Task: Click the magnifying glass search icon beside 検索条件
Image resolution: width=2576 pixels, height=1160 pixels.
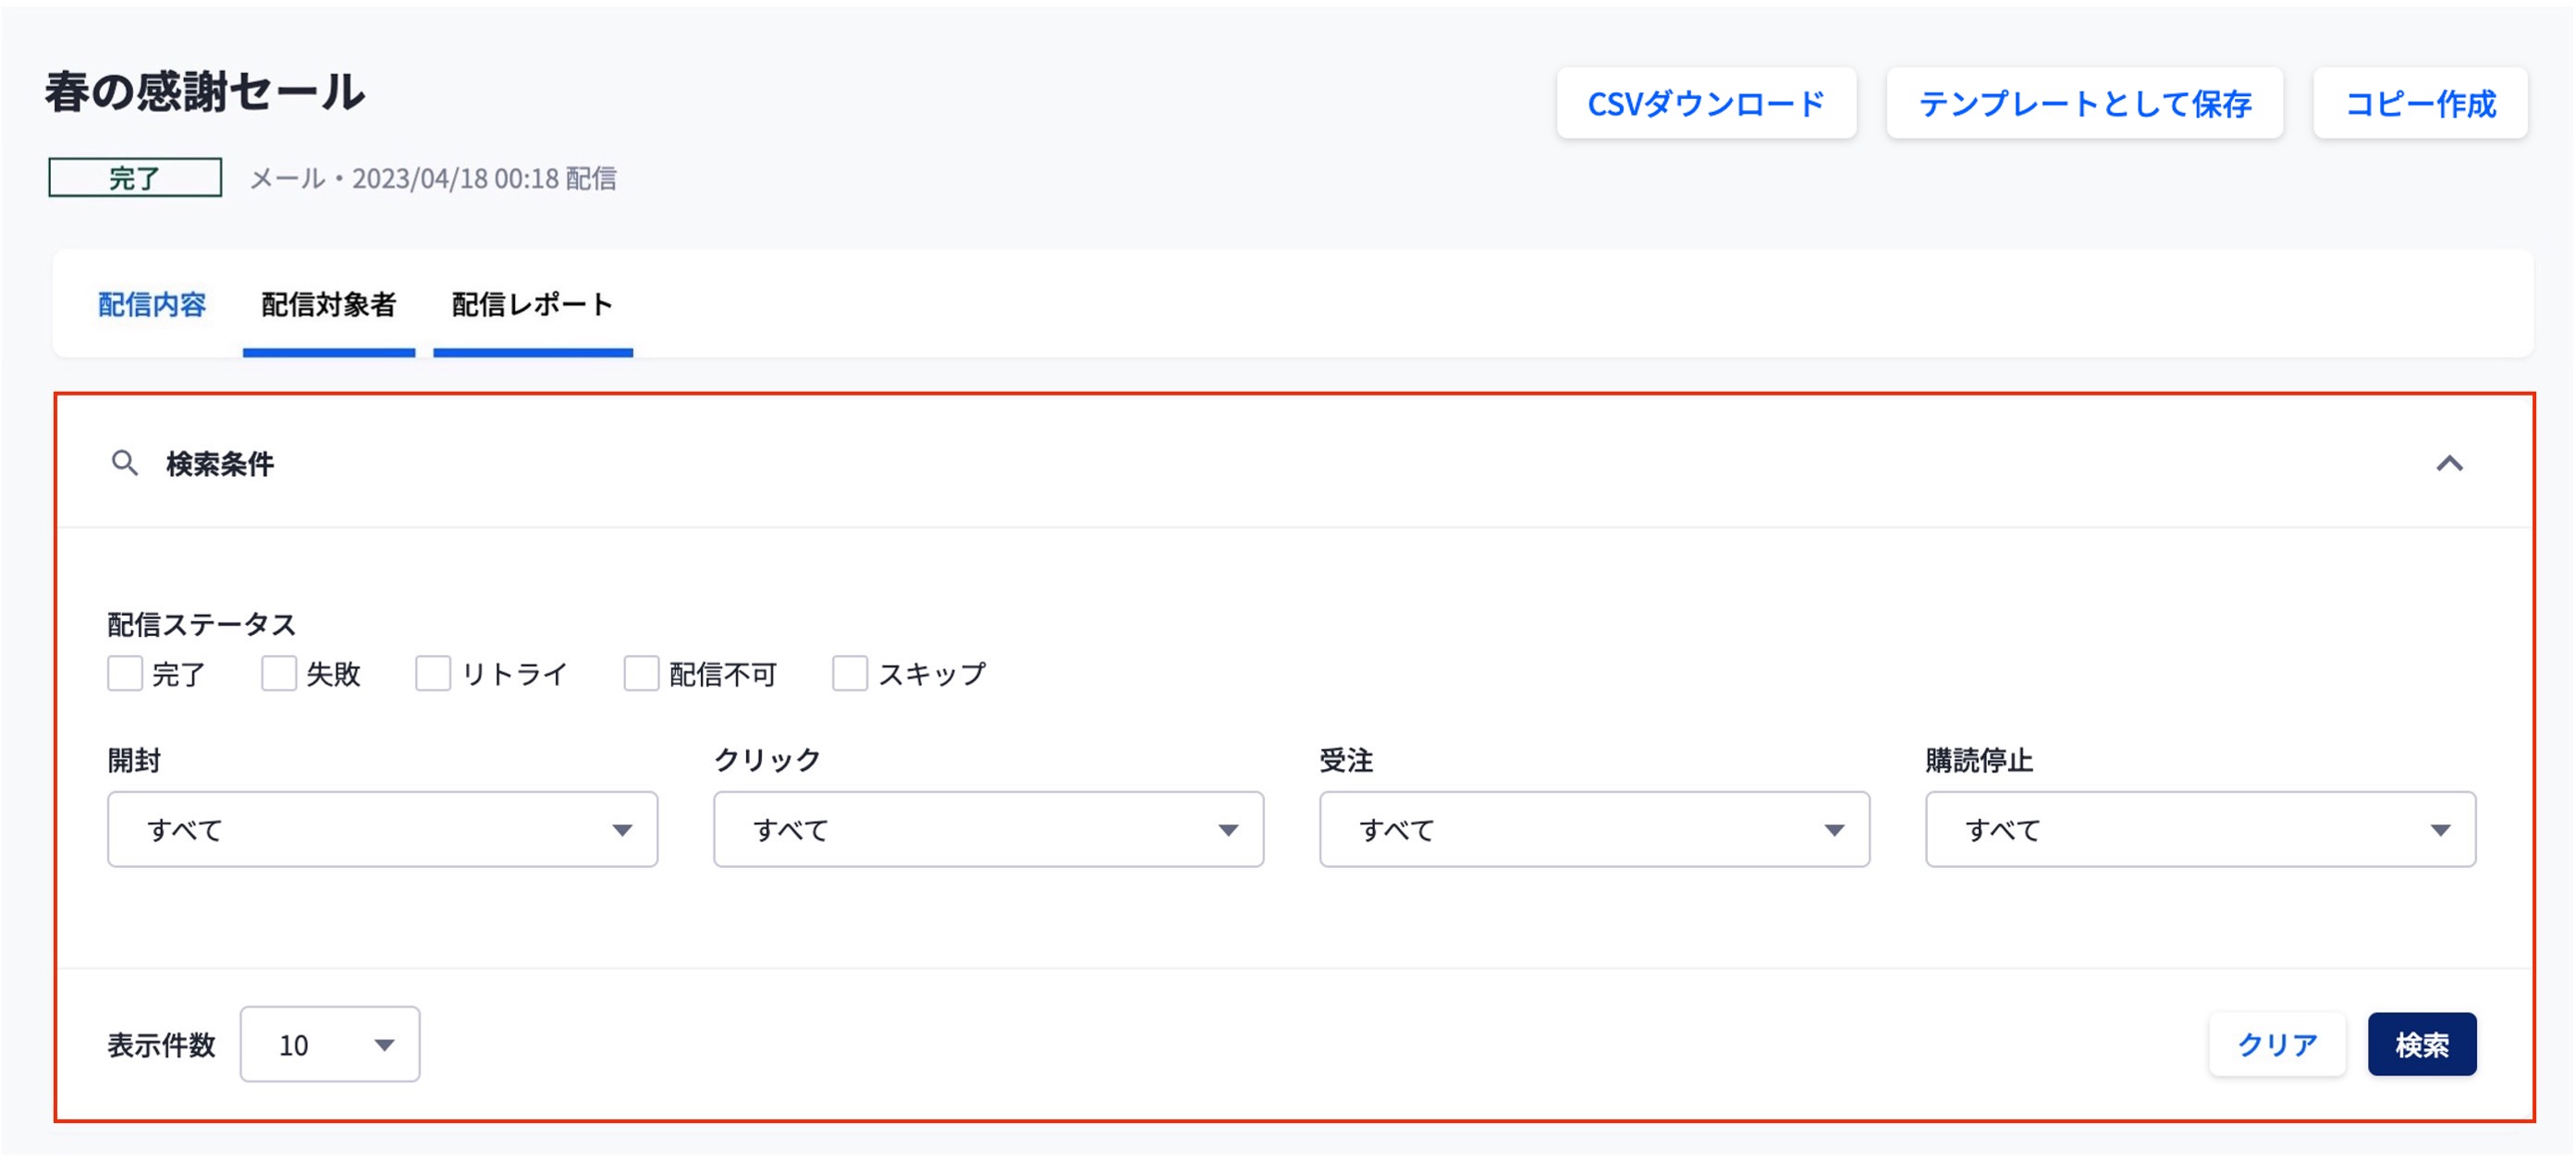Action: (x=125, y=464)
